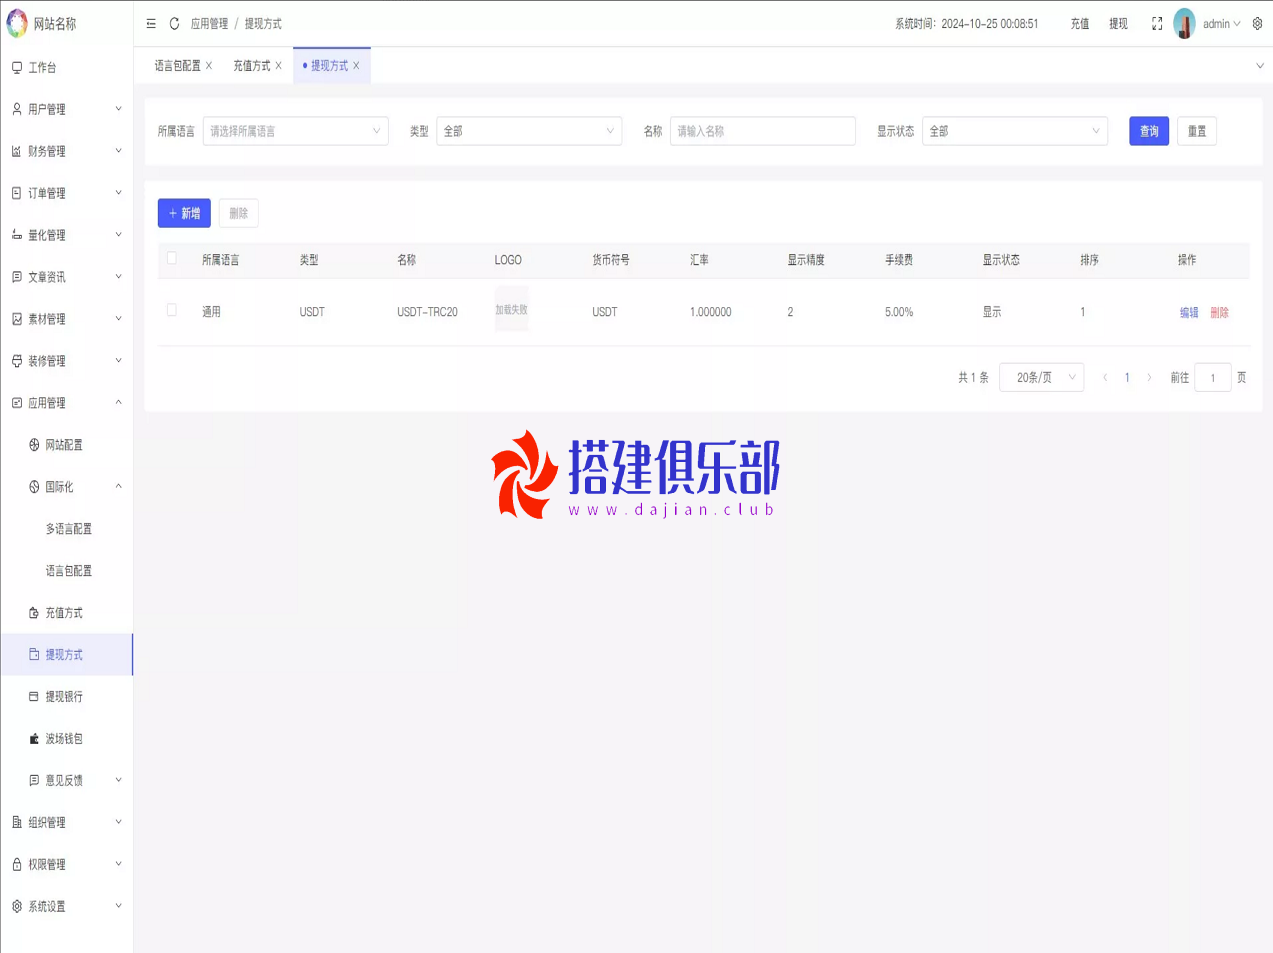Click the 素材管理 image icon
Image resolution: width=1273 pixels, height=953 pixels.
[x=17, y=319]
